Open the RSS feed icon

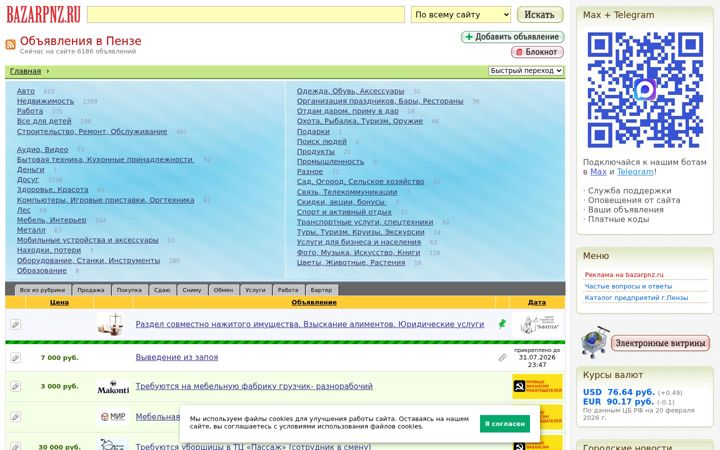tap(11, 45)
